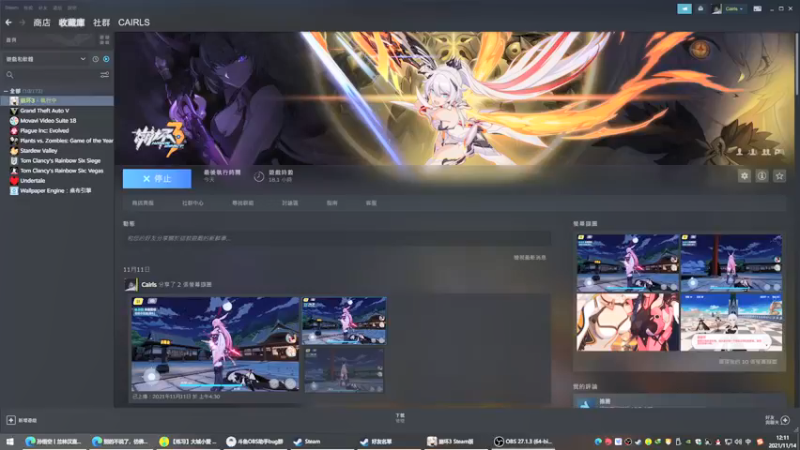Select Grand Theft Auto V in library

pyautogui.click(x=44, y=111)
